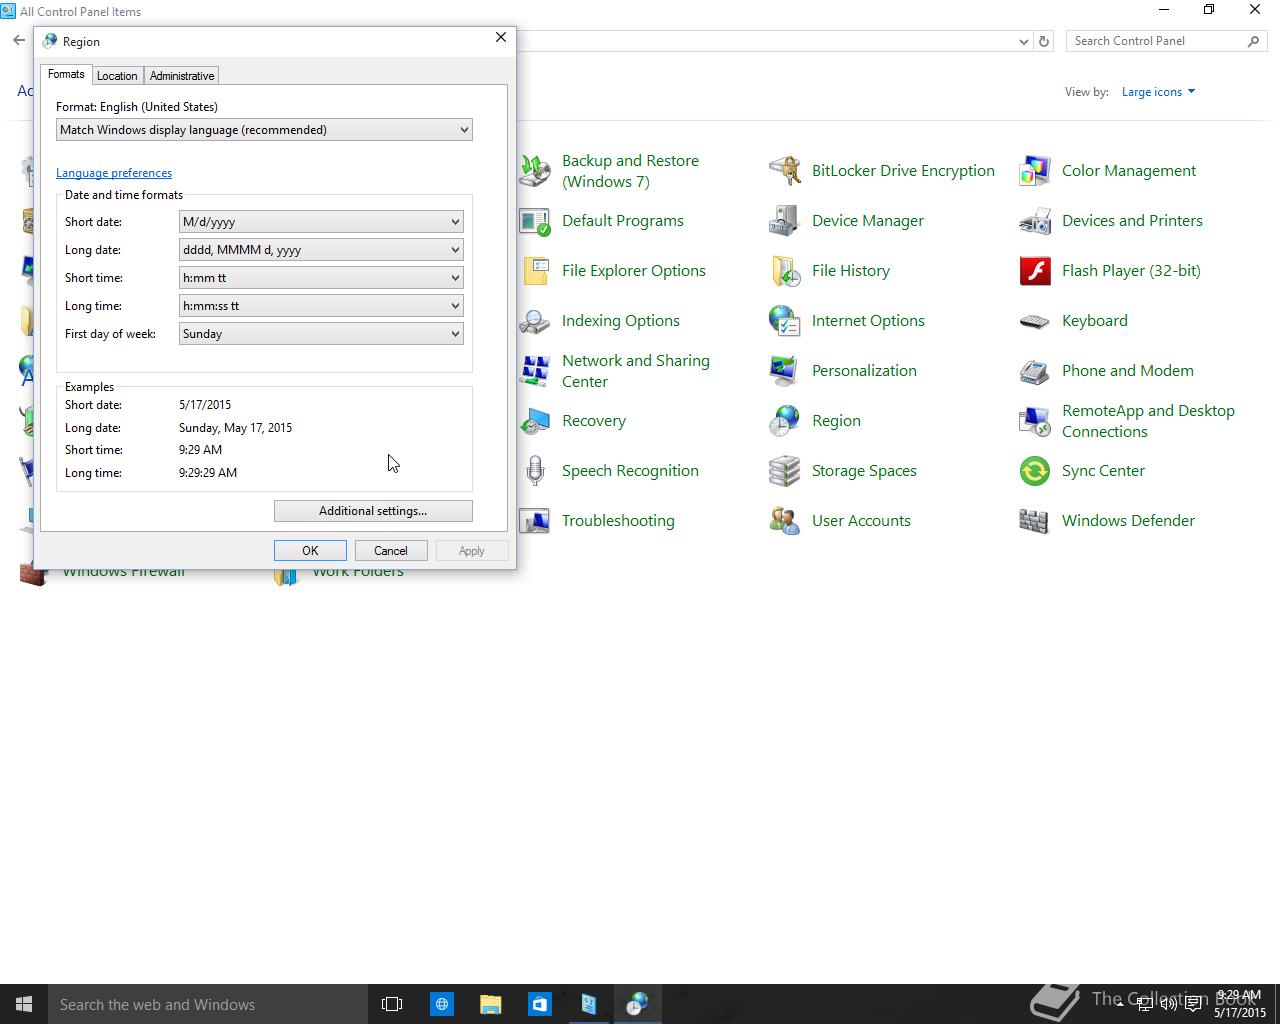Open the Network and Sharing Center icon
The width and height of the screenshot is (1280, 1024).
535,371
